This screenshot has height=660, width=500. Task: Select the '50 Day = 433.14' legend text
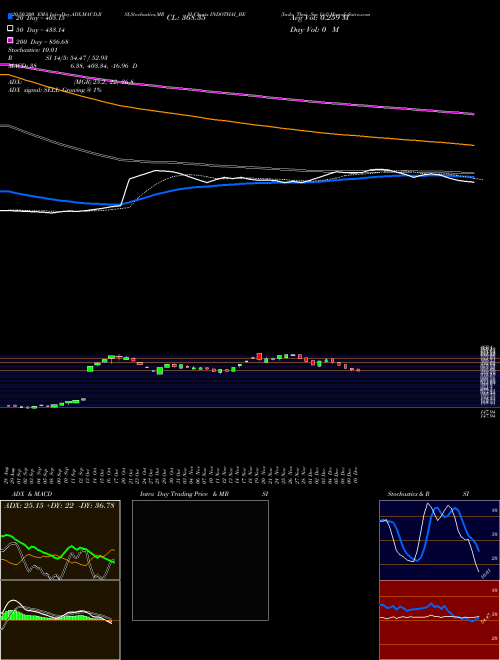click(x=40, y=30)
